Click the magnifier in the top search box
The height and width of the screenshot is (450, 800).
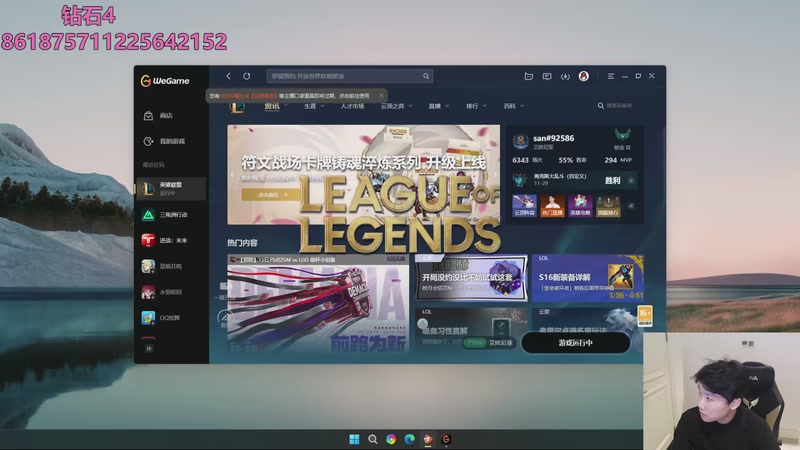coord(426,76)
